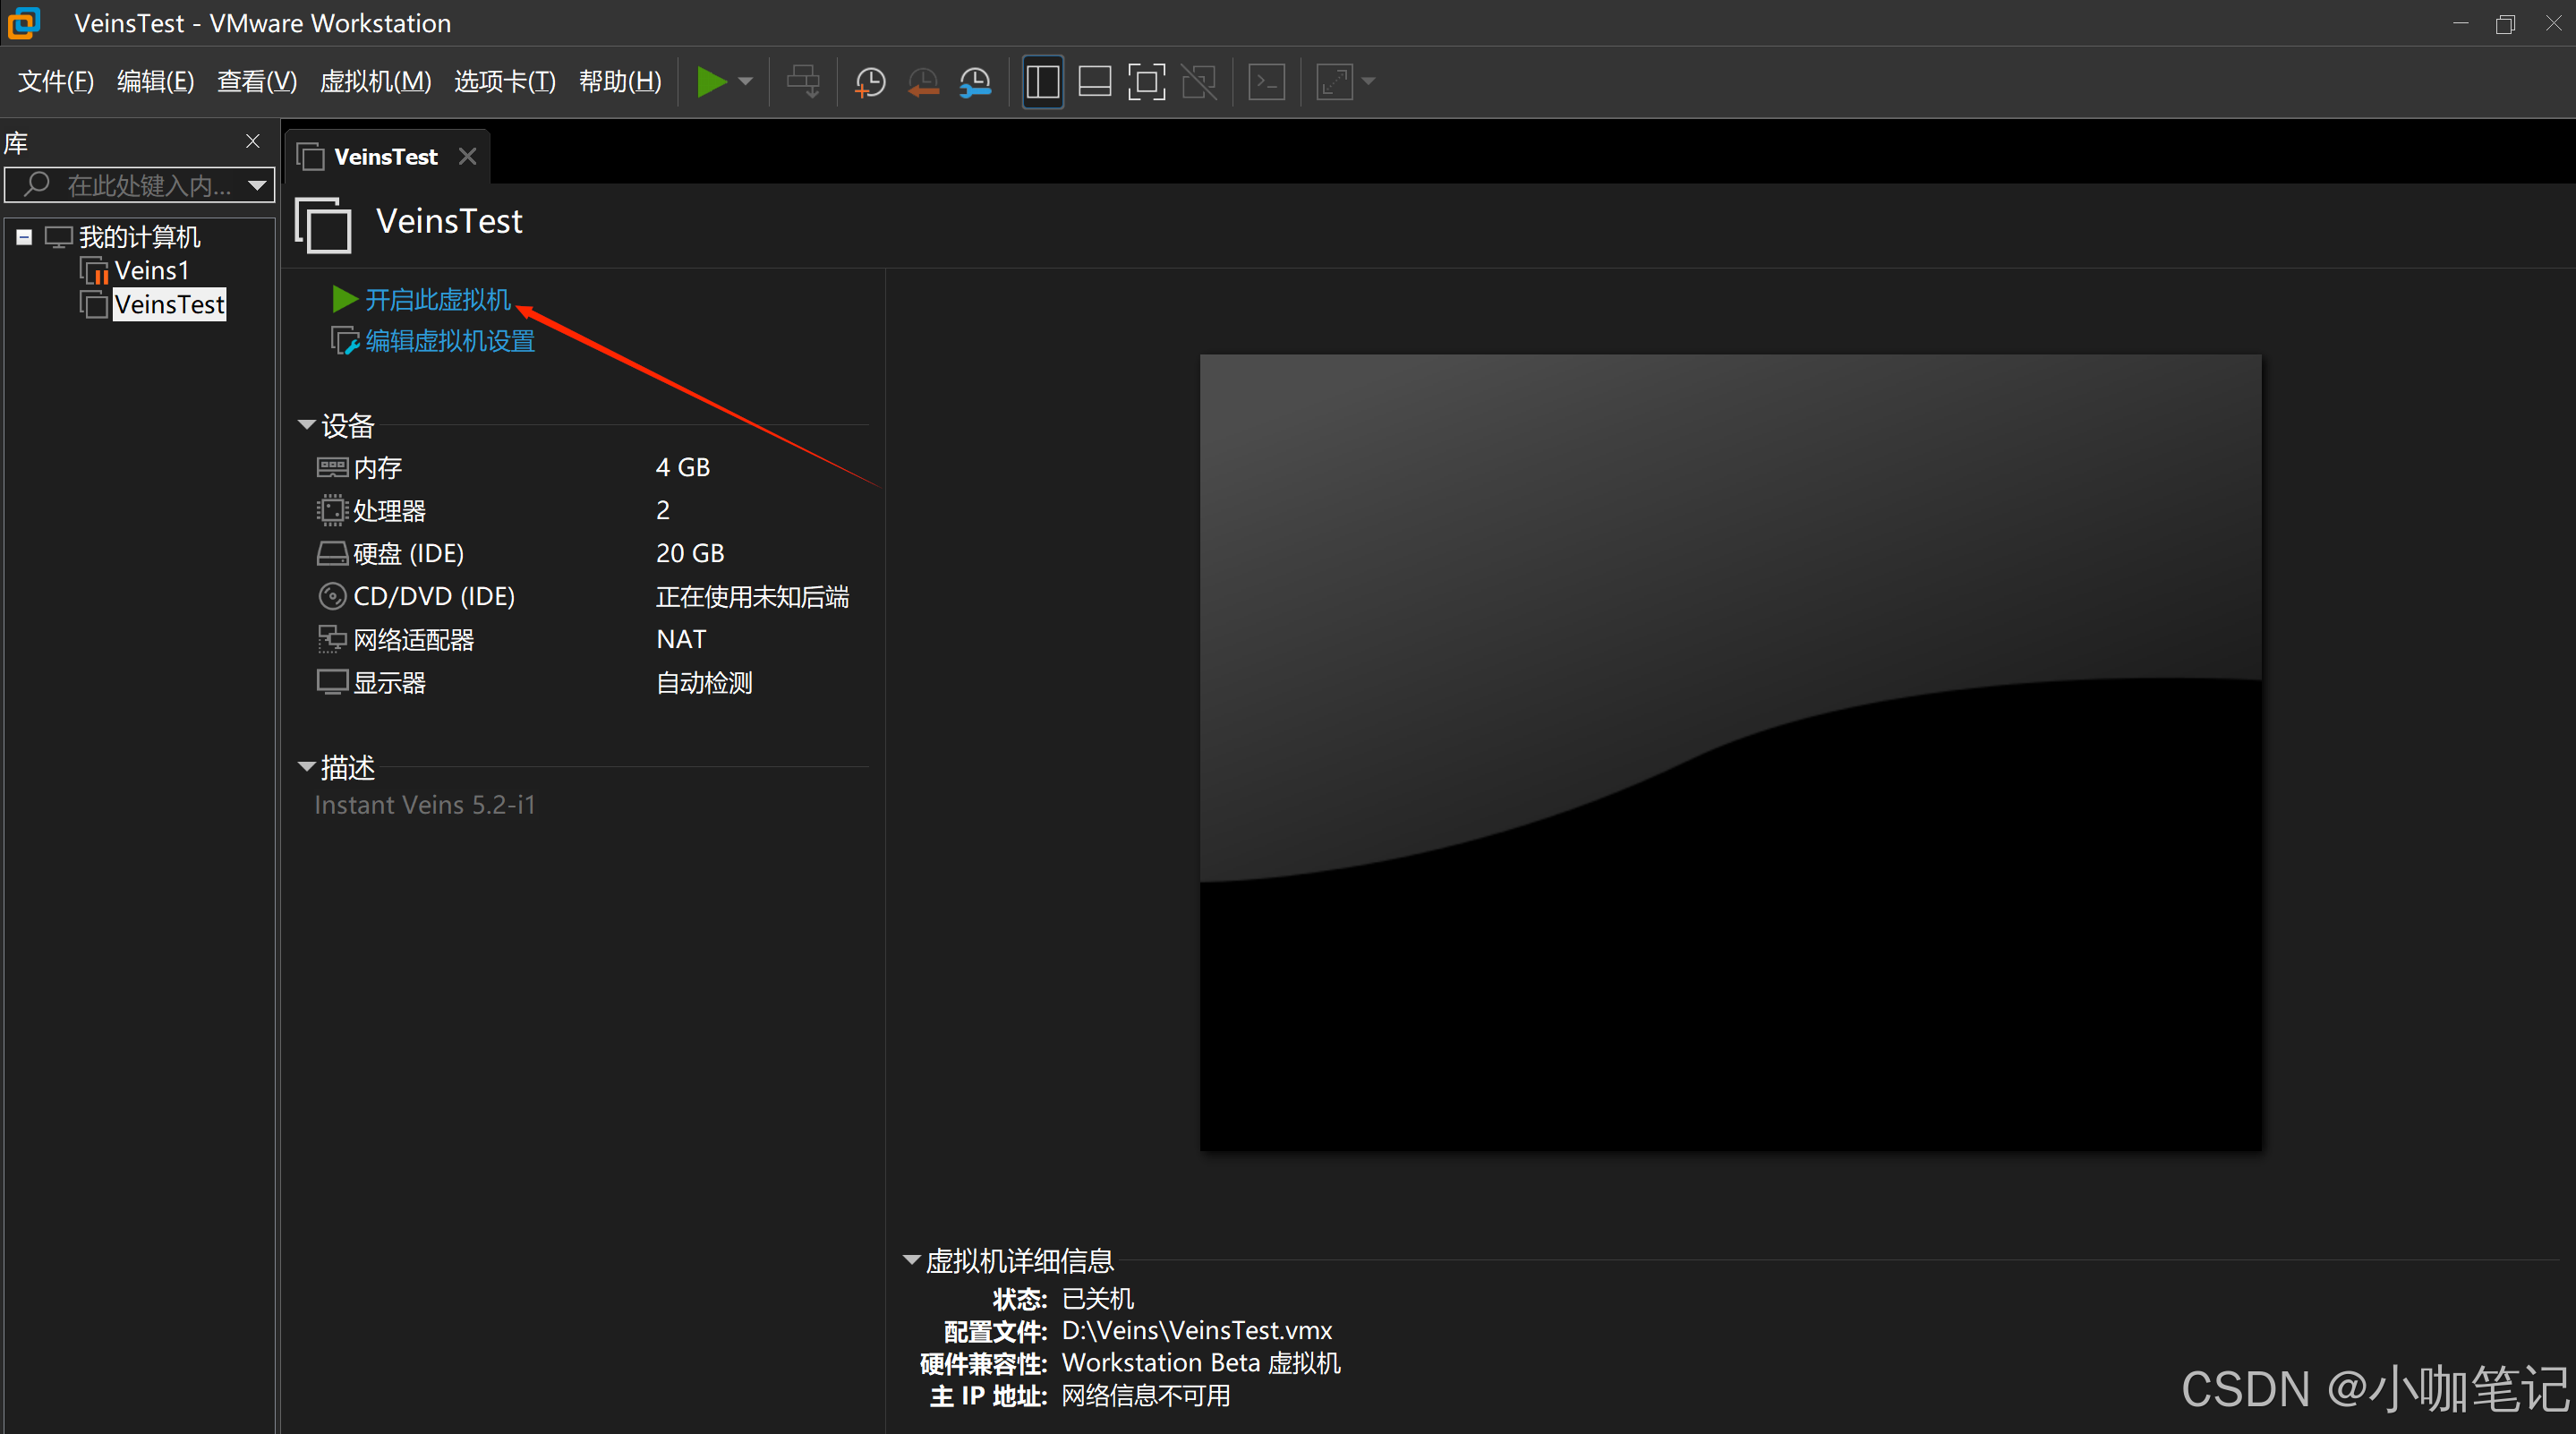Open power options dropdown arrow
This screenshot has width=2576, height=1434.
tap(745, 82)
